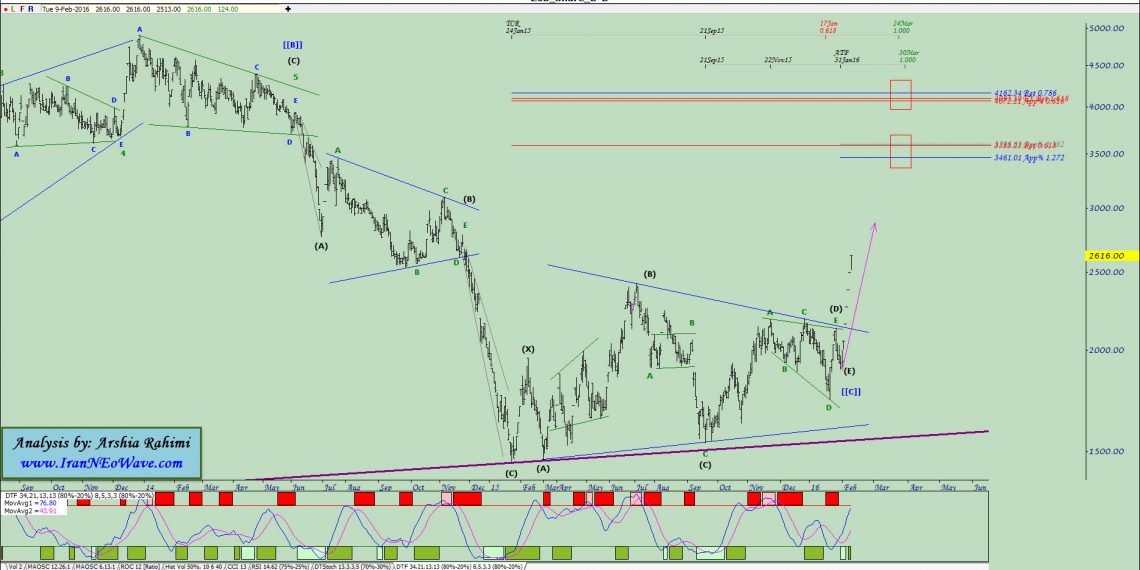Click the plus crosshair icon in header
This screenshot has height=570, width=1140.
pyautogui.click(x=288, y=8)
